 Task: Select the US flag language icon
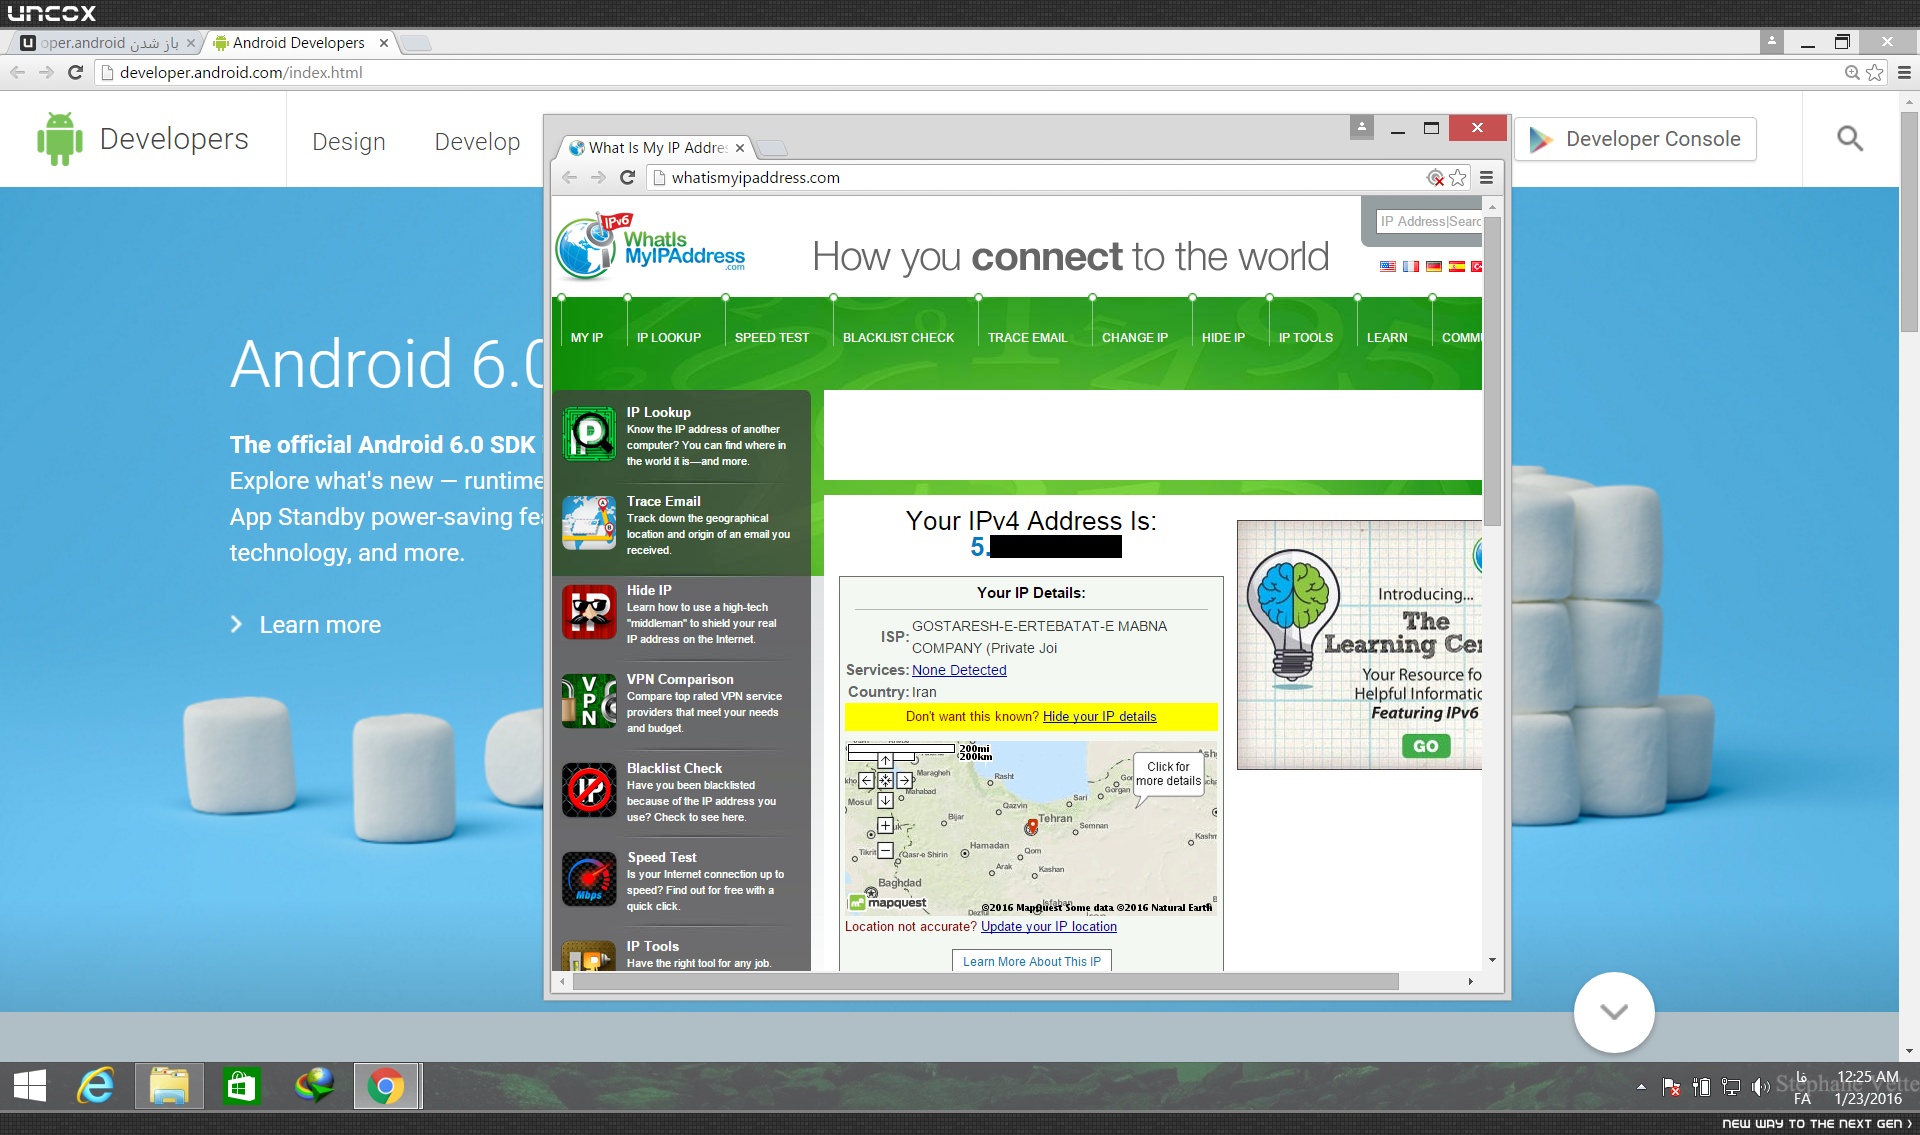(1388, 266)
